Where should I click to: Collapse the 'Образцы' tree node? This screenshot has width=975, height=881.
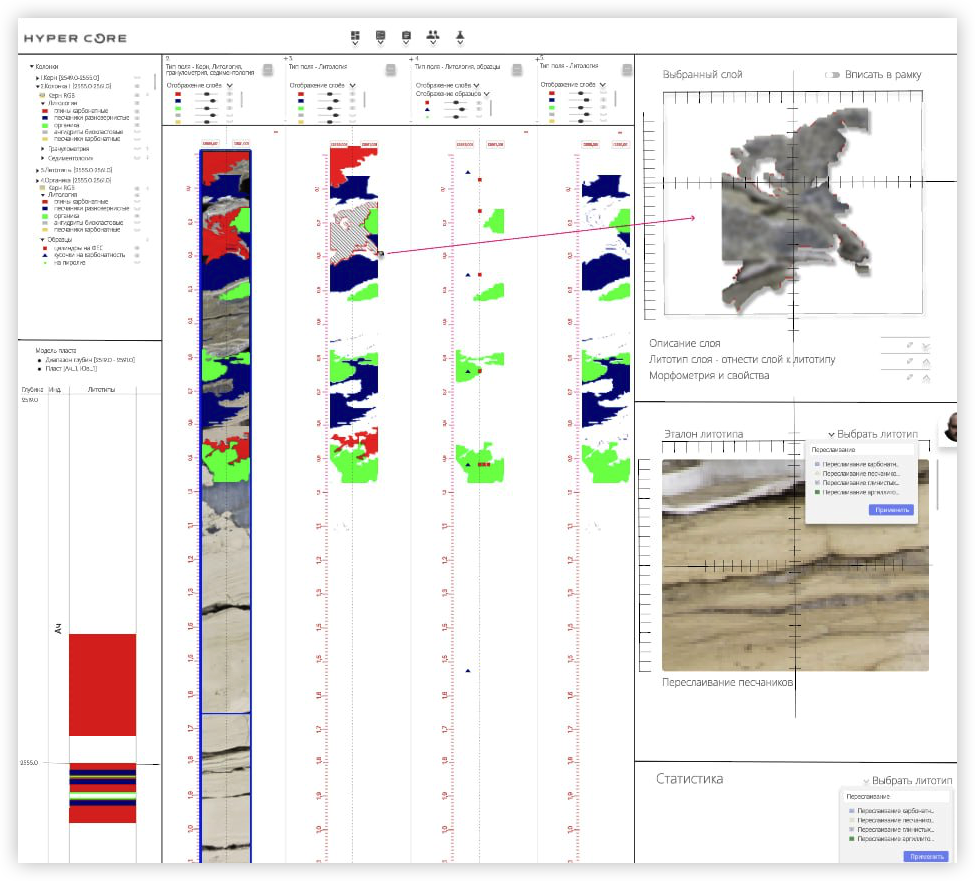click(42, 239)
